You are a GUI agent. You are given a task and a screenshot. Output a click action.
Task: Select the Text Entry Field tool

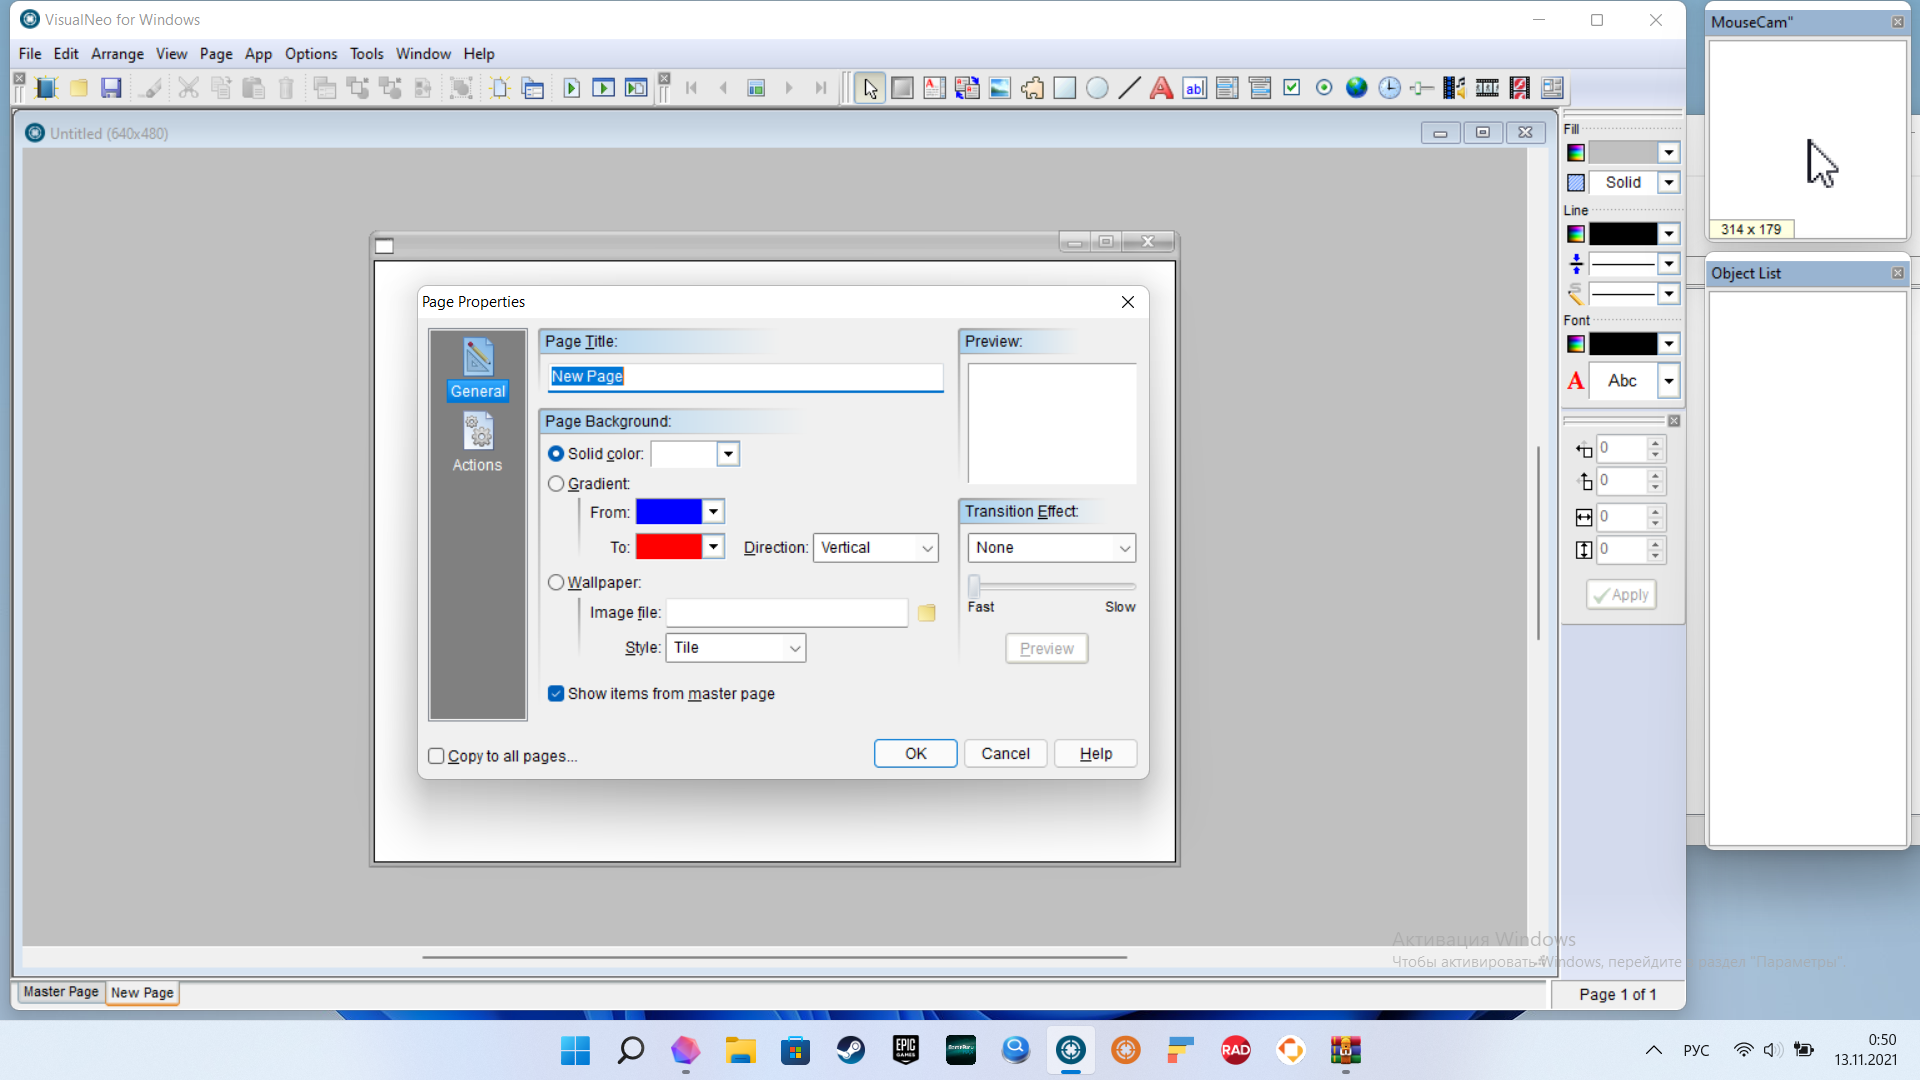(x=1194, y=88)
